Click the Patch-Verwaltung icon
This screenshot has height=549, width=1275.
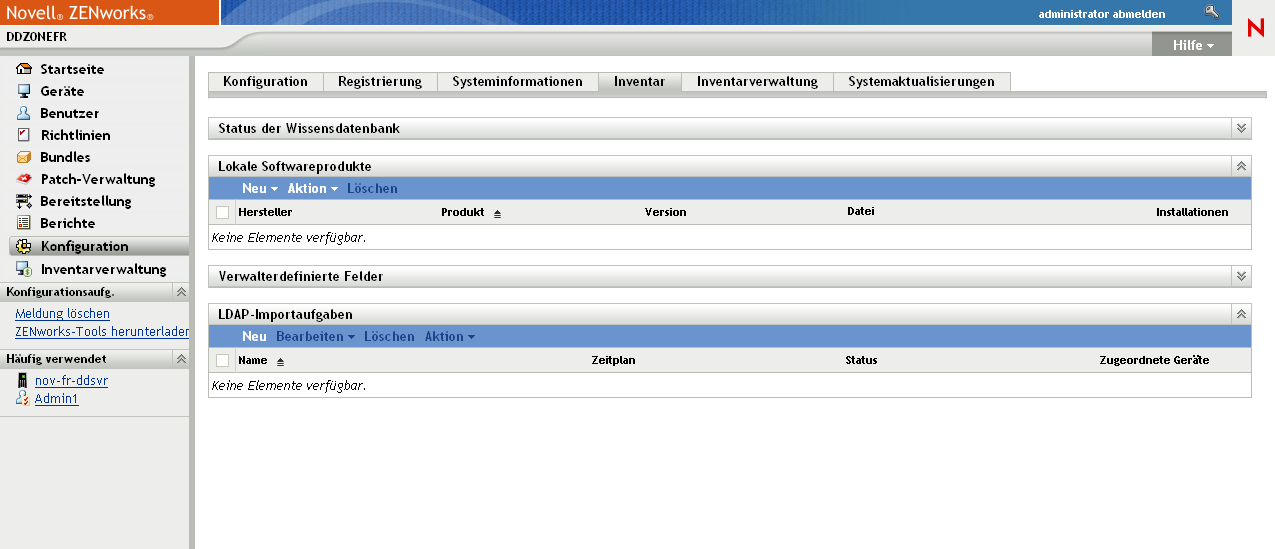click(x=24, y=179)
